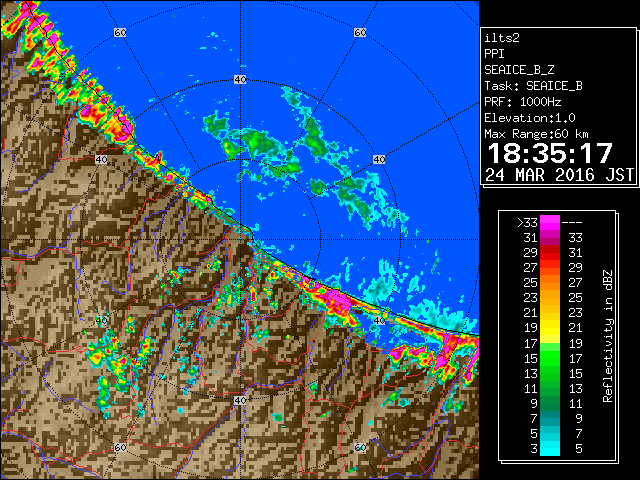Click the radar origin at center crosshair
640x480 pixels.
240,240
